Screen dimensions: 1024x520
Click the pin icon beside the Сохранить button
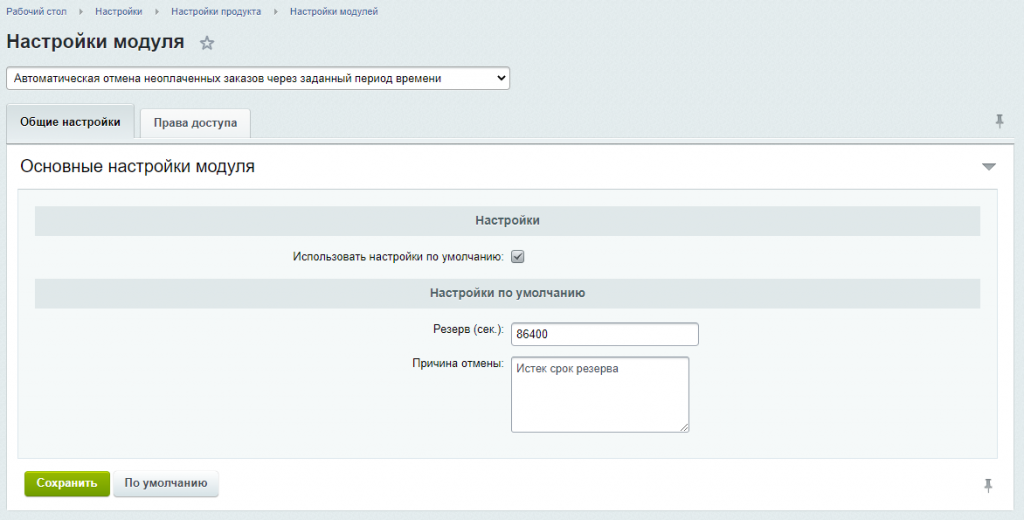988,485
